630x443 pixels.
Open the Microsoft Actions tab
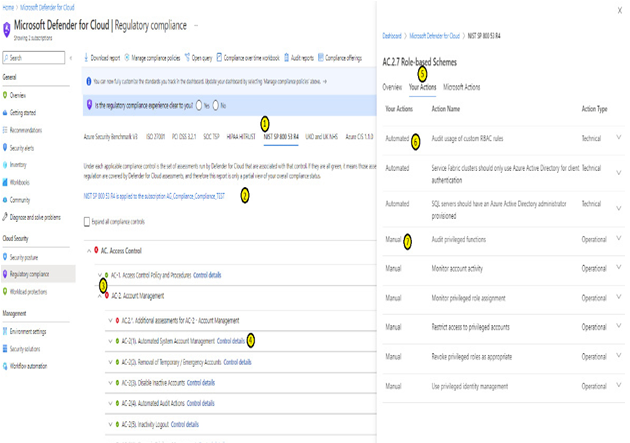(462, 87)
